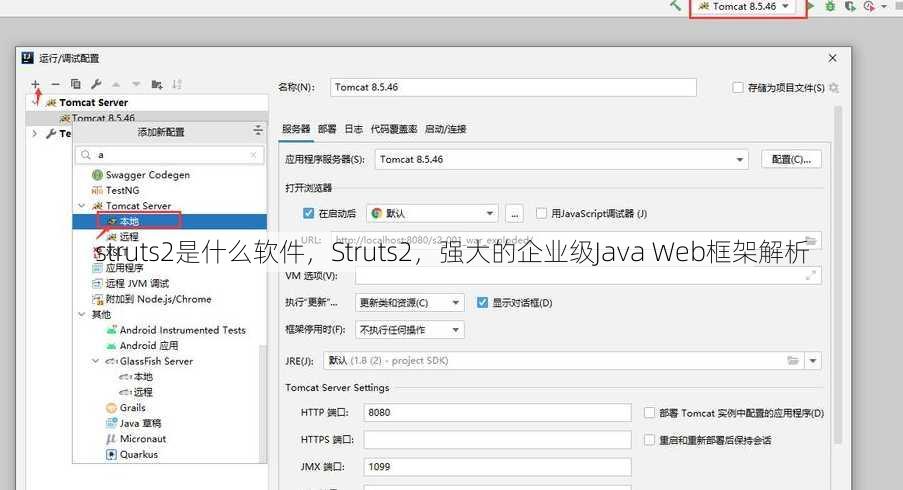This screenshot has height=490, width=903.
Task: Click the green Run icon in toolbar
Action: 810,6
